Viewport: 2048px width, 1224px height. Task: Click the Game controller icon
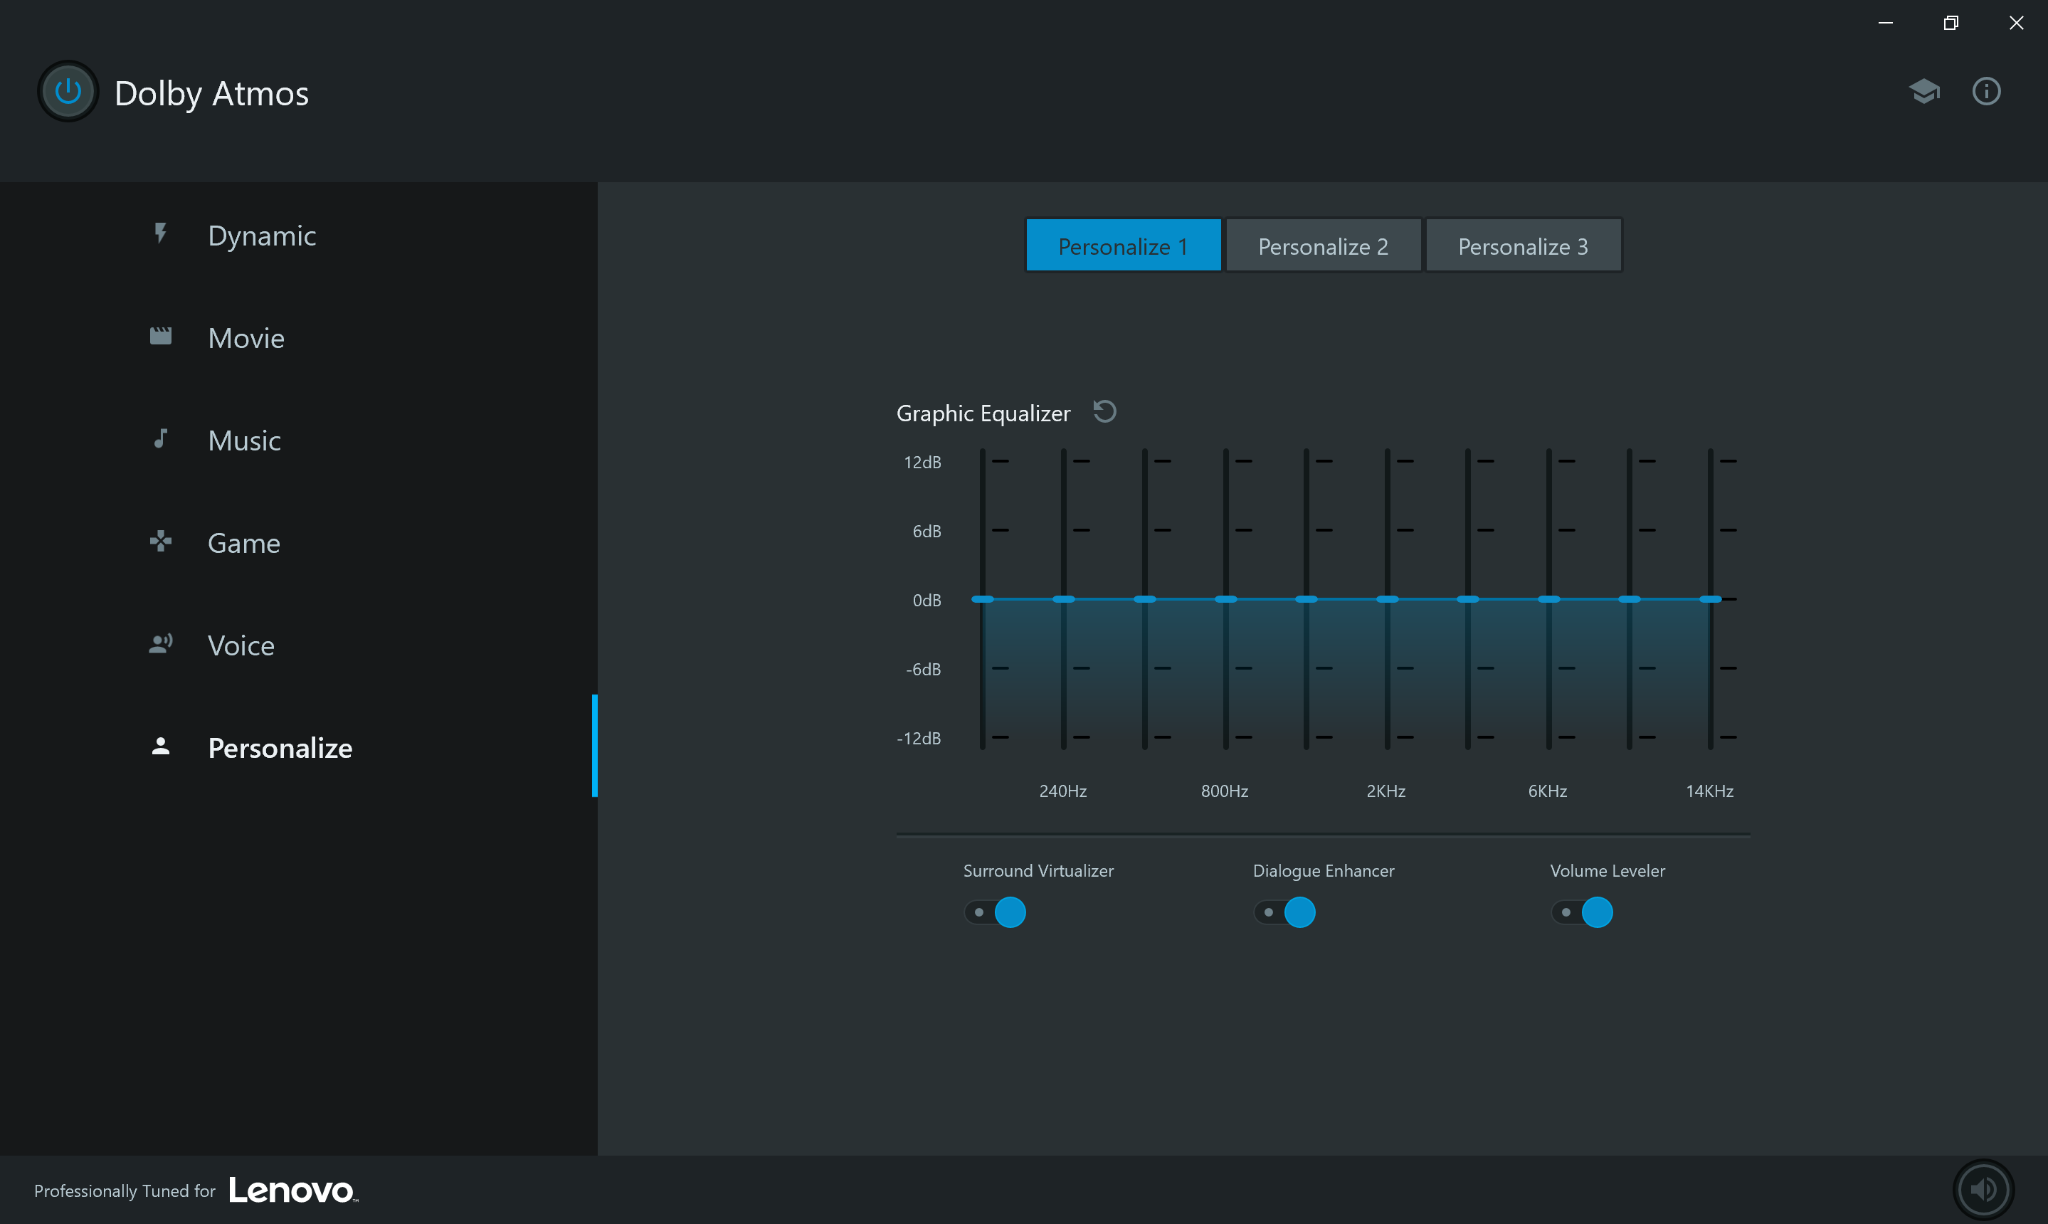(160, 542)
